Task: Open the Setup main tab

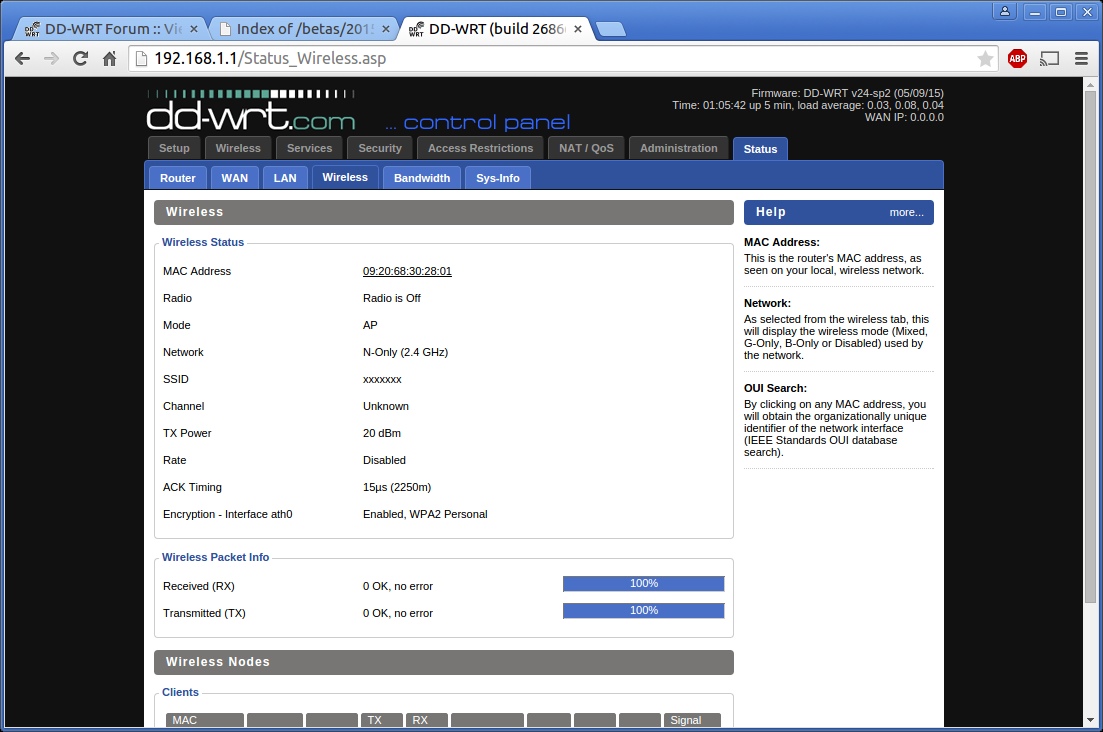Action: [174, 148]
